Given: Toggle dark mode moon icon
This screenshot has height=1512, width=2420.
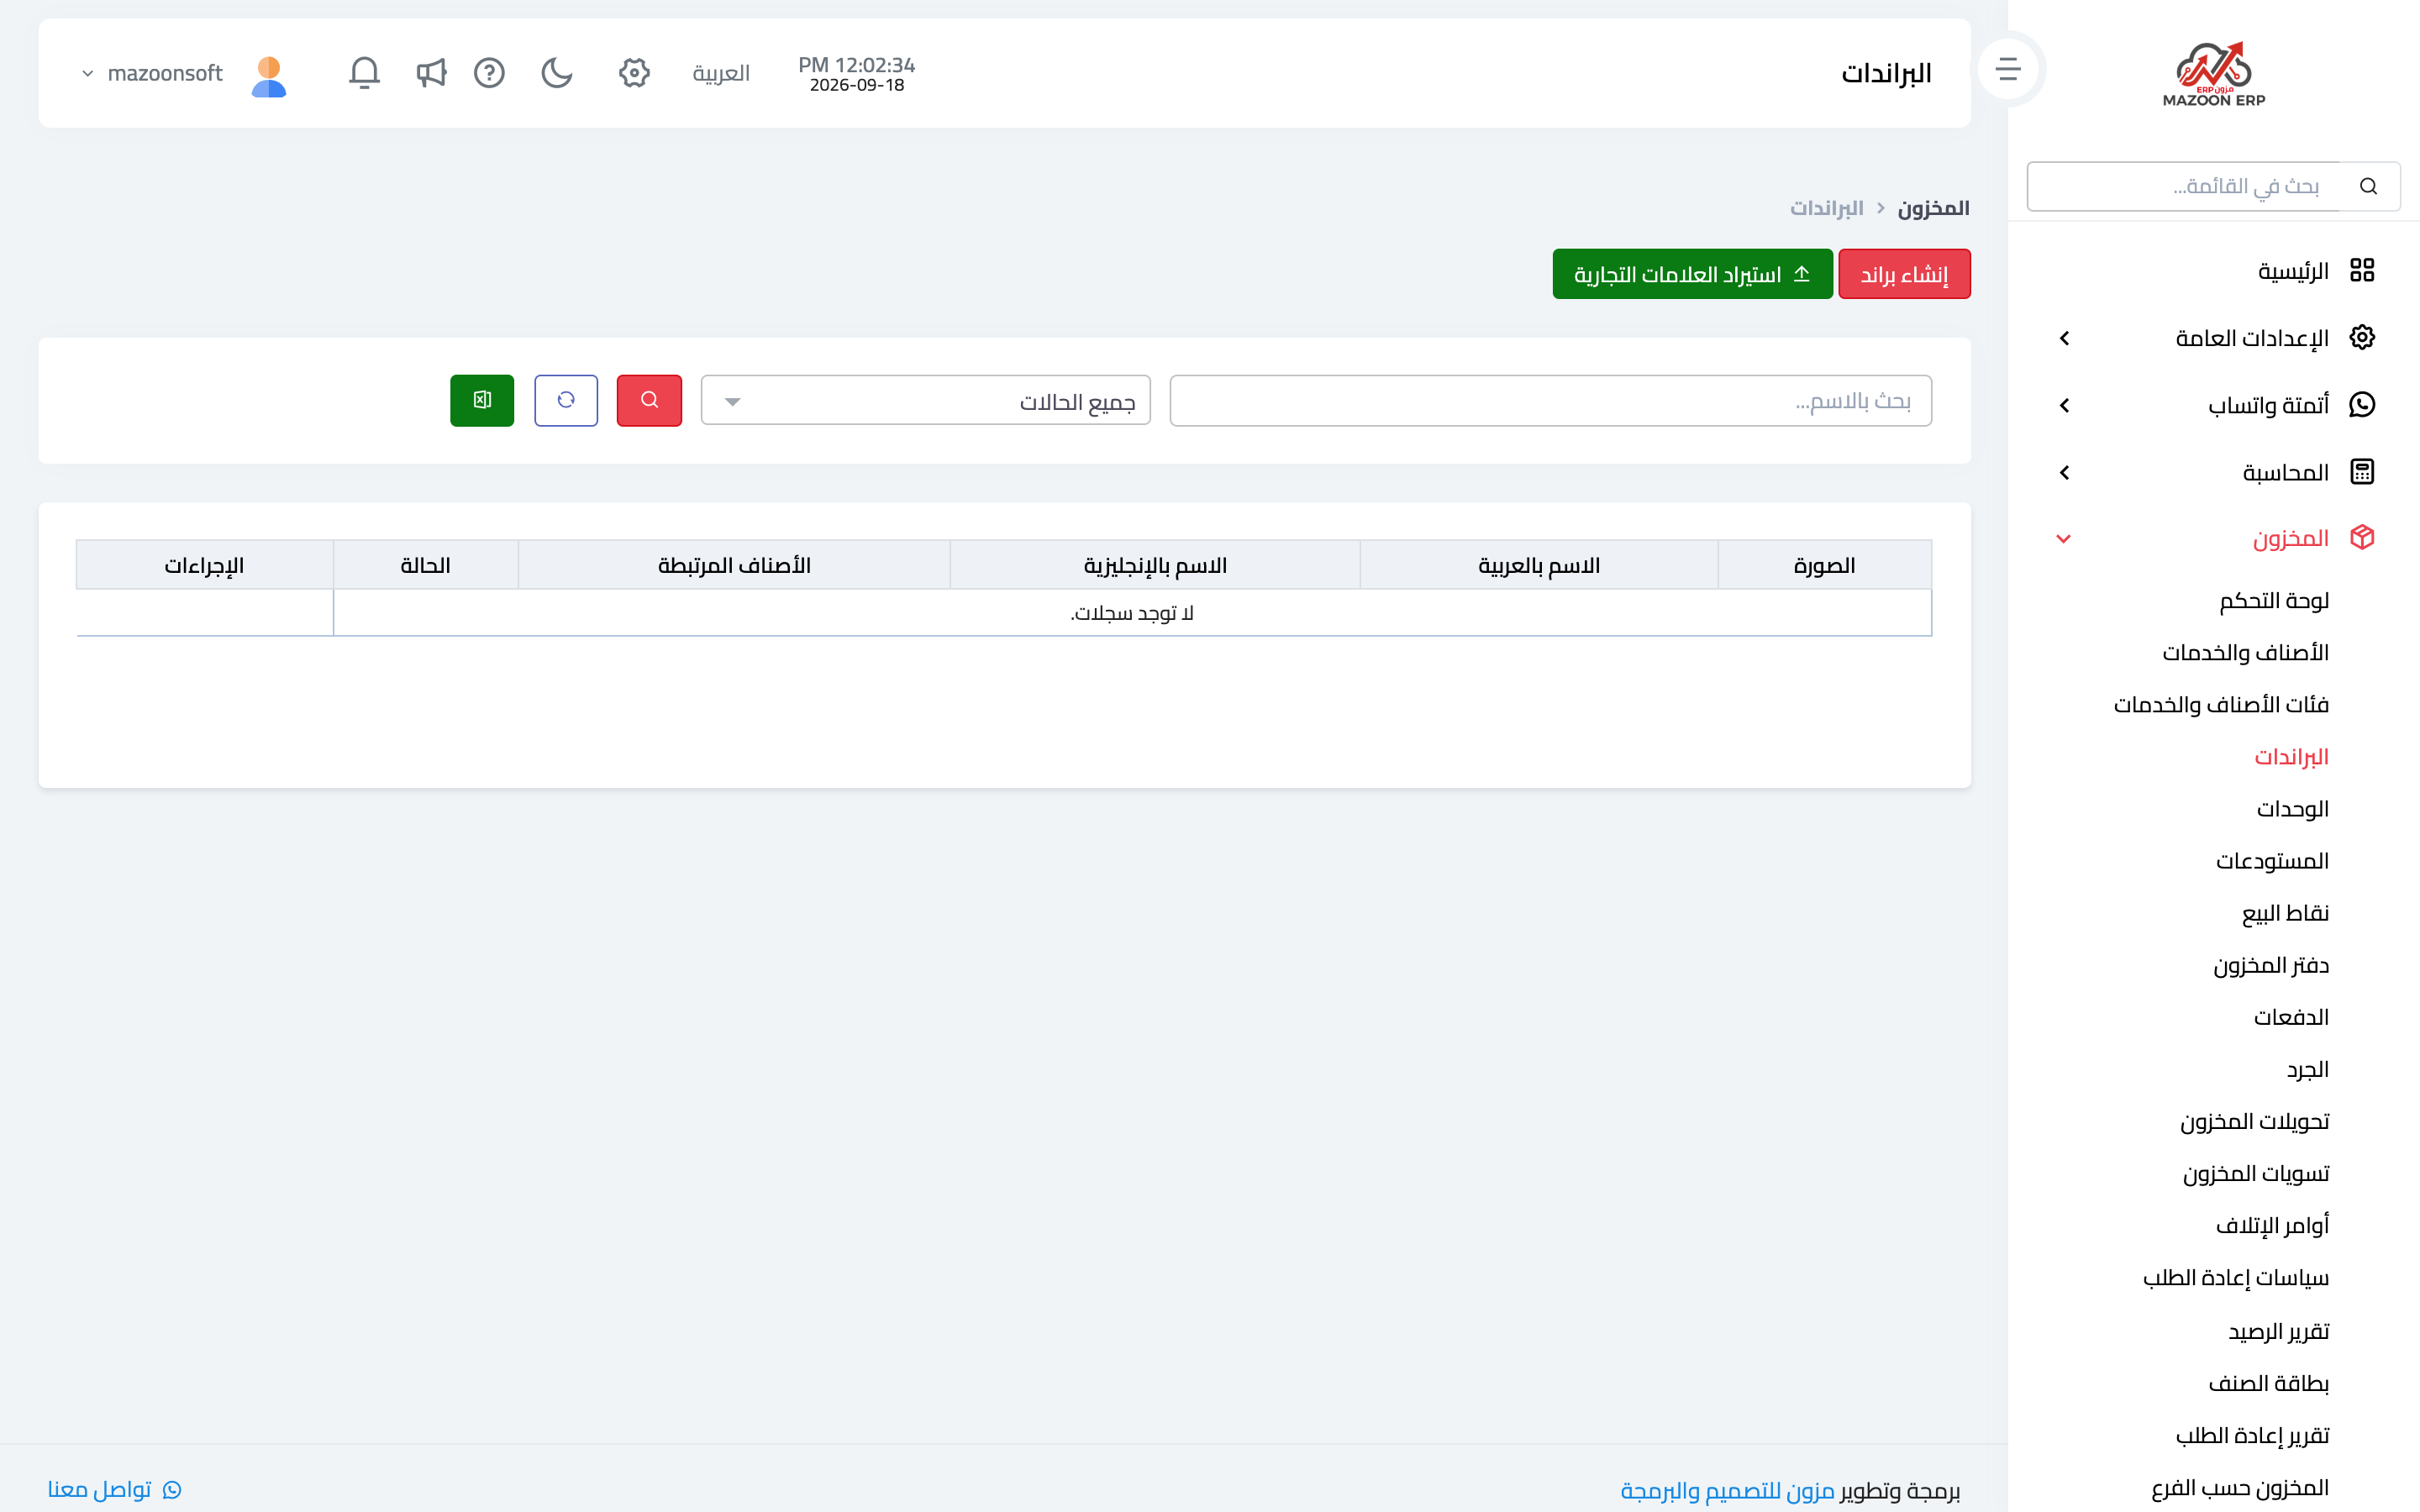Looking at the screenshot, I should coord(557,73).
